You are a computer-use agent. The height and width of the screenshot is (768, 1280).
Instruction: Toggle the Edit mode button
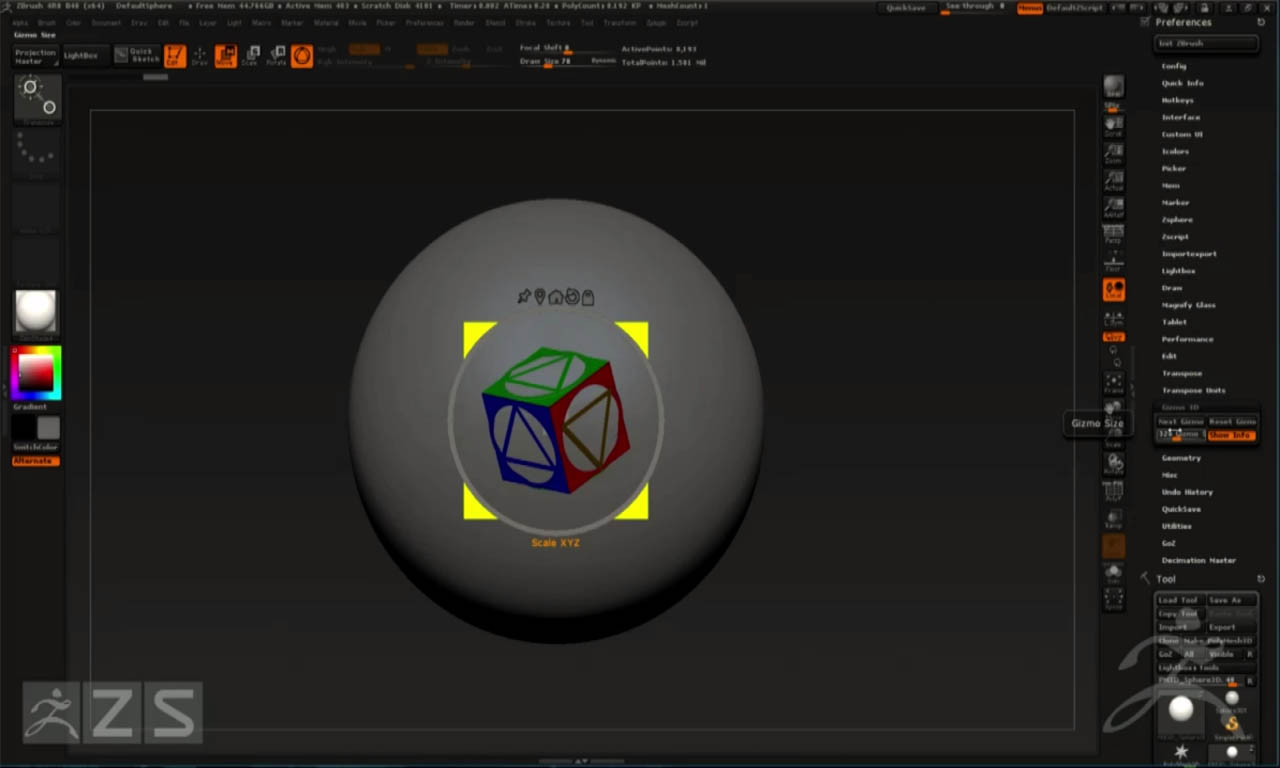(x=175, y=56)
